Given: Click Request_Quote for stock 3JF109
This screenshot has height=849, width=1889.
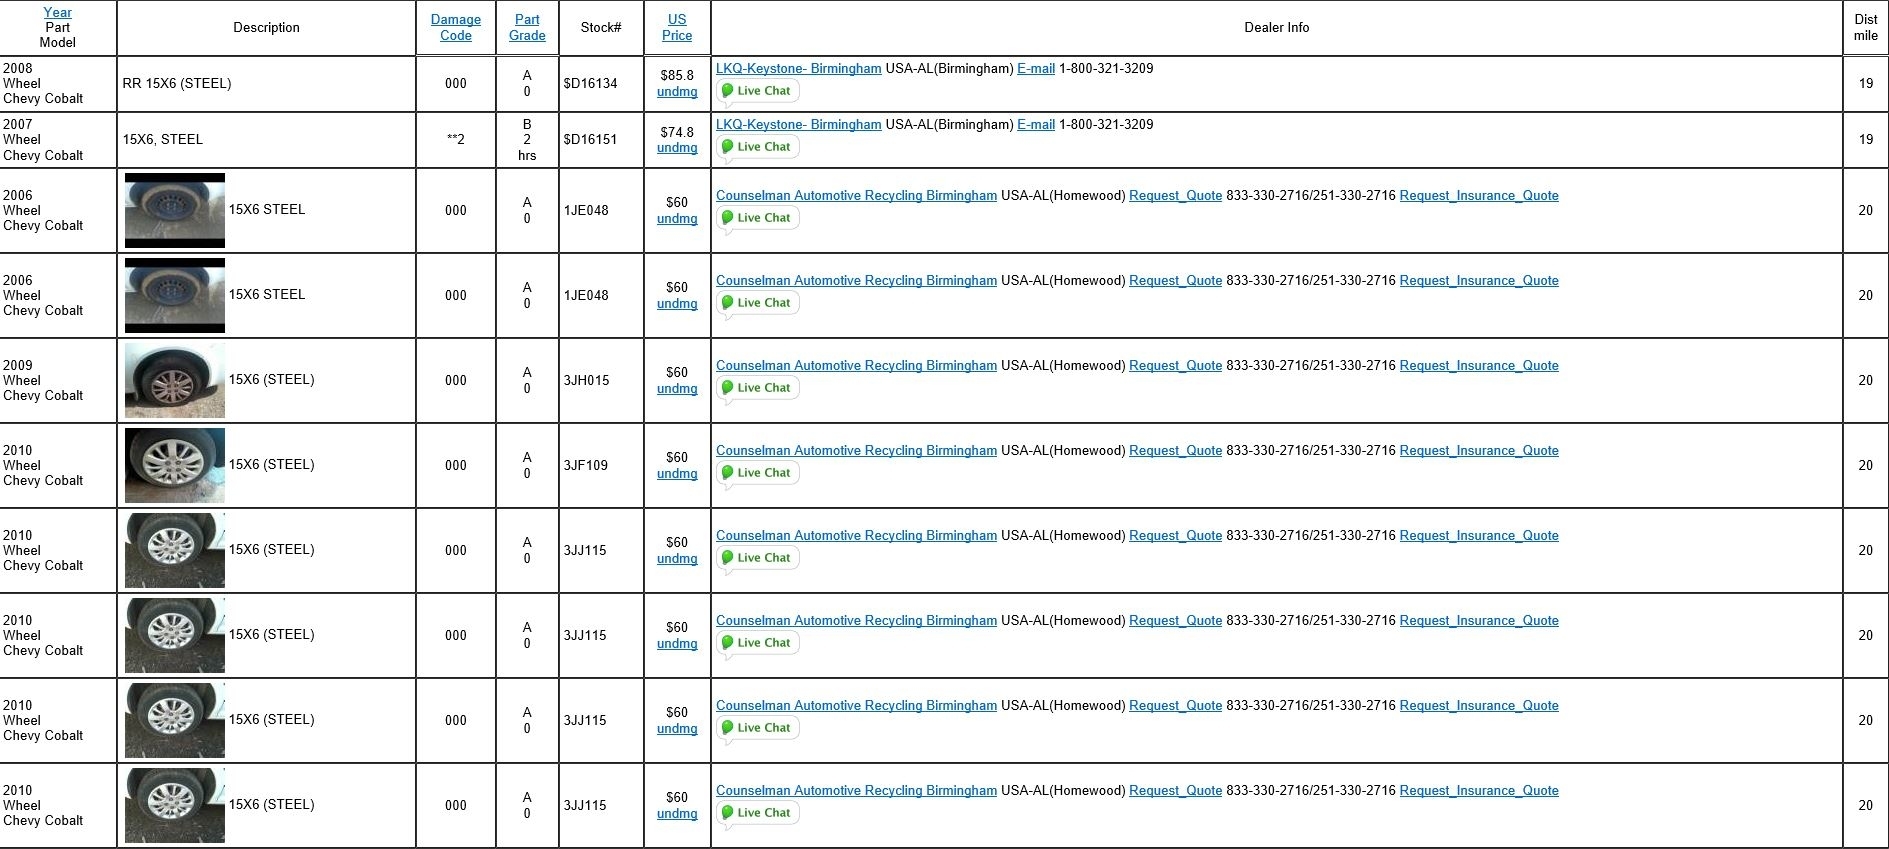Looking at the screenshot, I should pos(1175,451).
